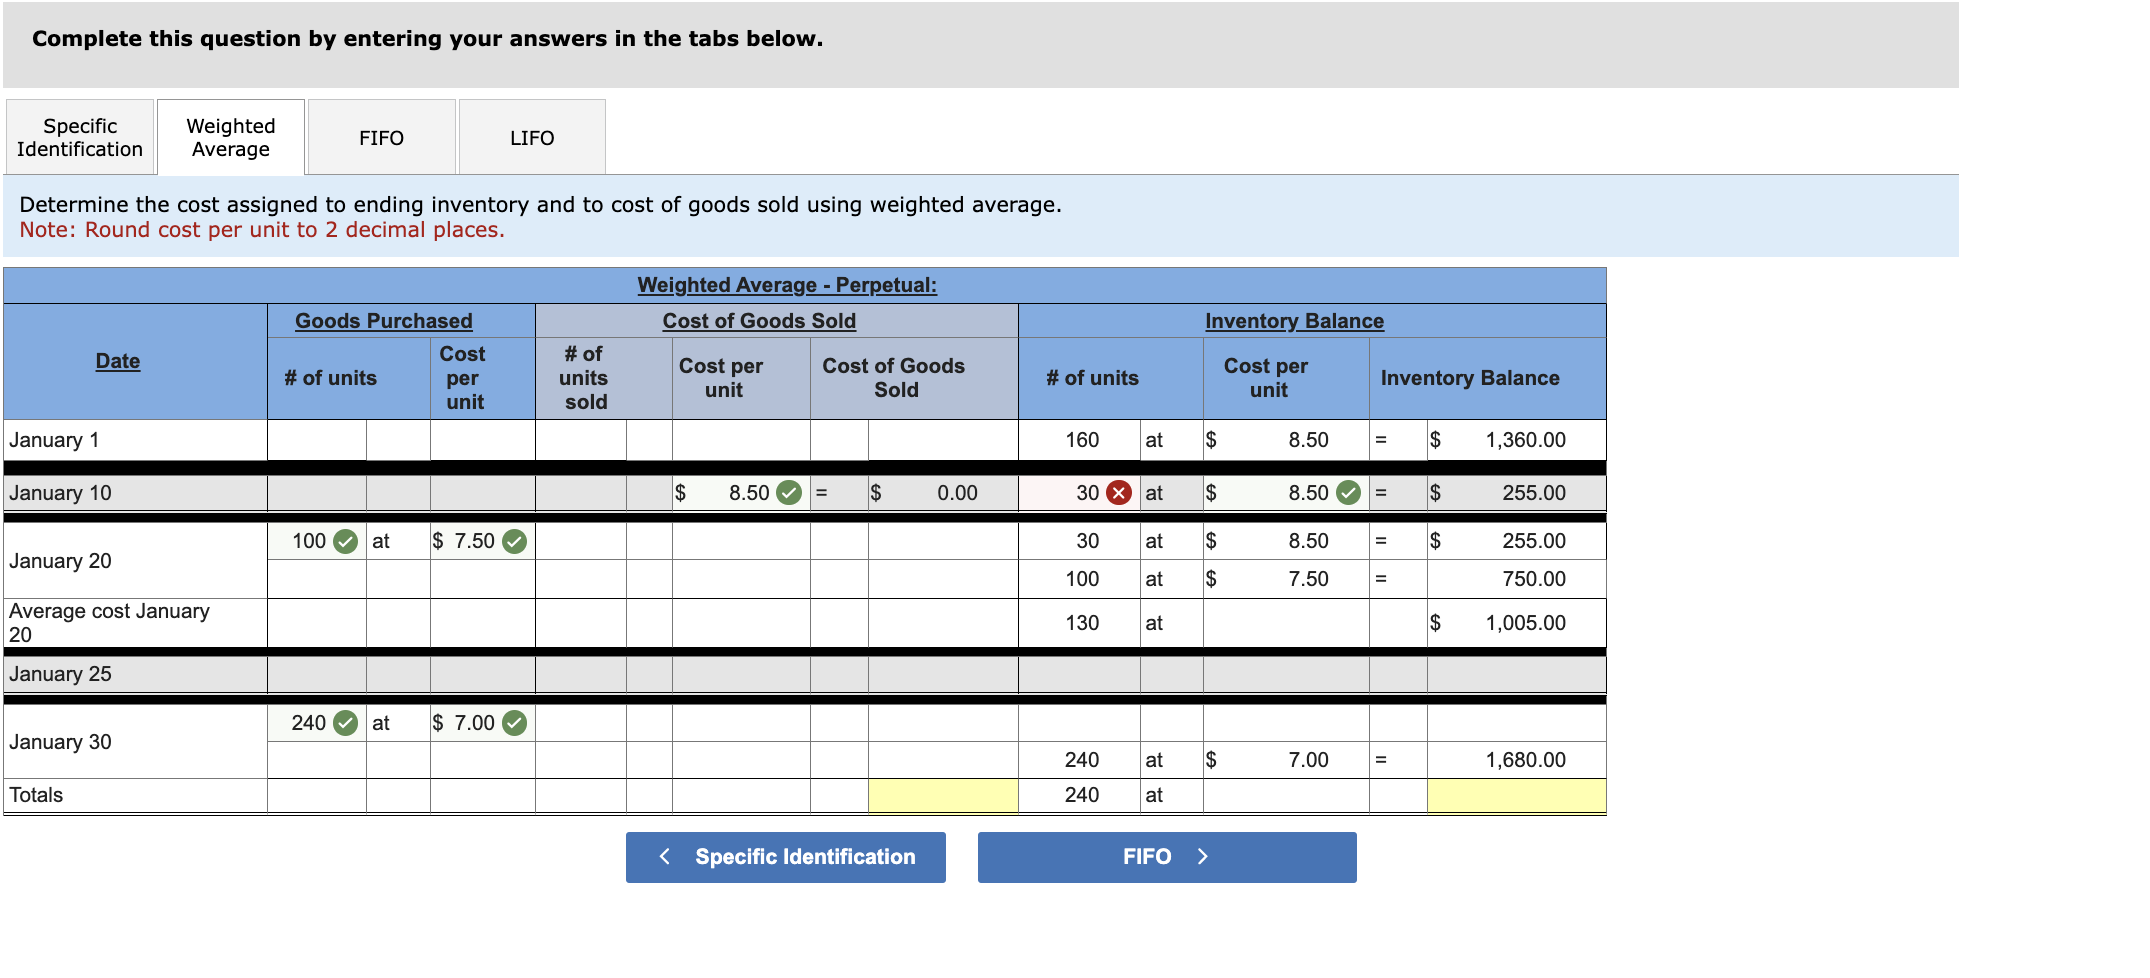Image resolution: width=2150 pixels, height=978 pixels.
Task: Click the yellow Totals inventory balance cell
Action: click(x=1516, y=796)
